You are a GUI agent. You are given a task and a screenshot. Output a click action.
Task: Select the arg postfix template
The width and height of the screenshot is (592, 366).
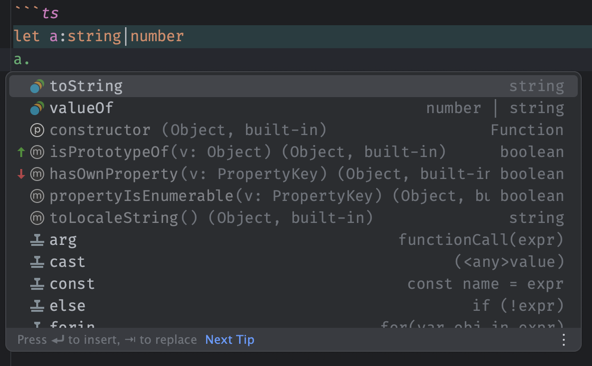click(293, 239)
